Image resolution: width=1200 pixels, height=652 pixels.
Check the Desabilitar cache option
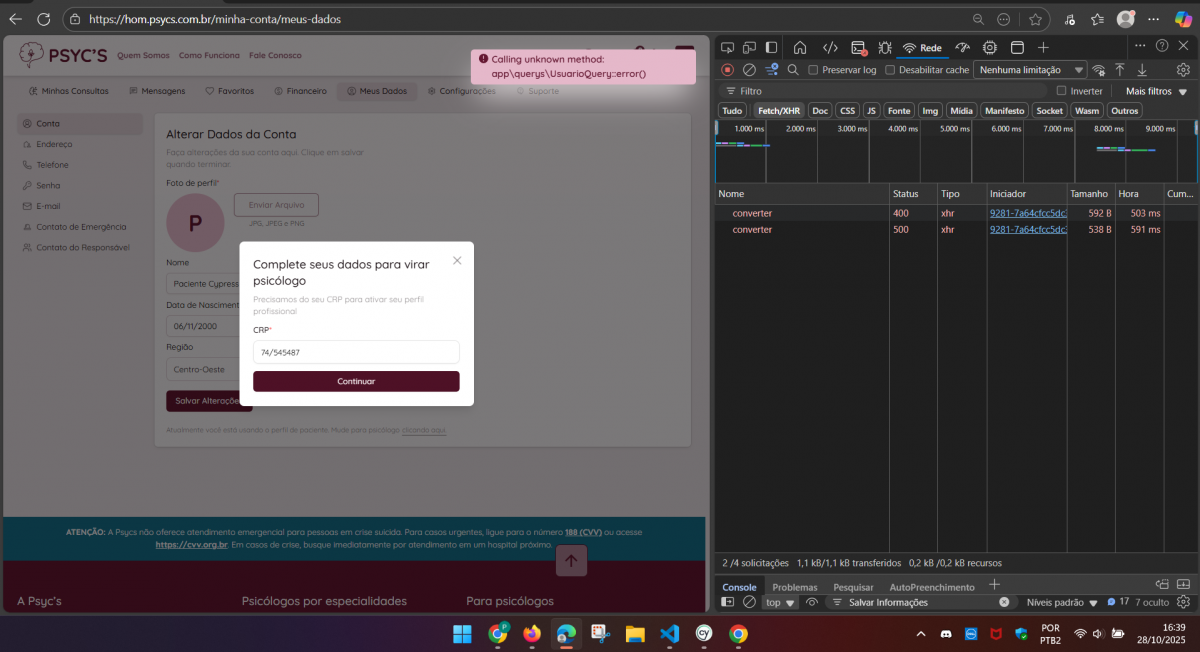890,70
